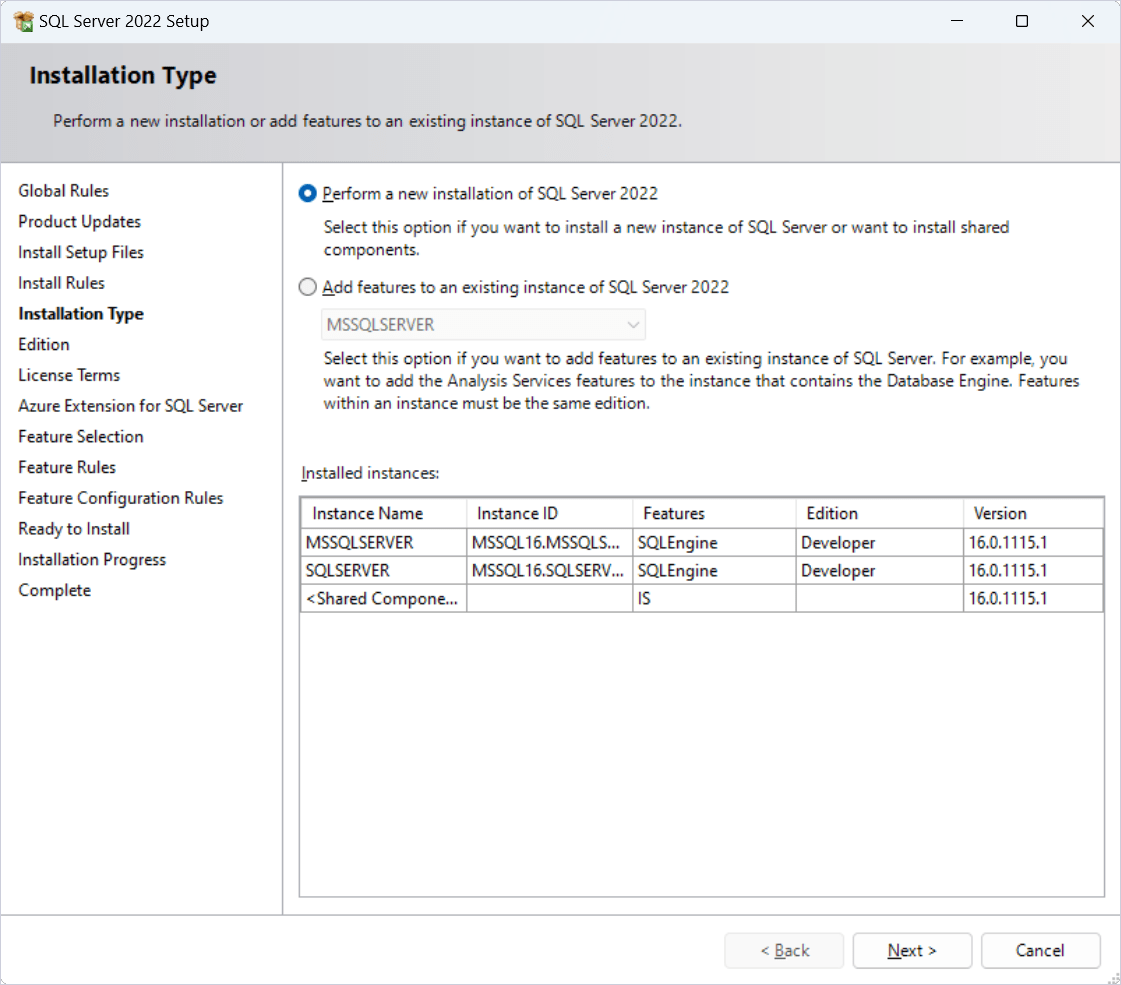1121x985 pixels.
Task: Cancel the SQL Server setup
Action: [x=1040, y=951]
